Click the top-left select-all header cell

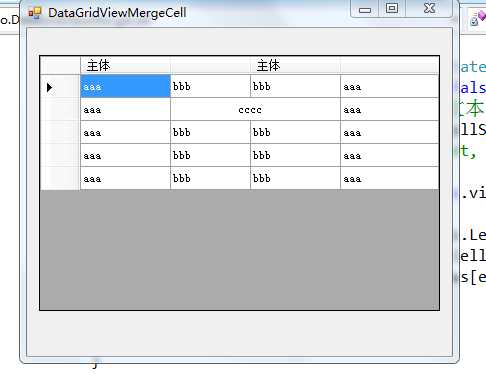coord(60,65)
